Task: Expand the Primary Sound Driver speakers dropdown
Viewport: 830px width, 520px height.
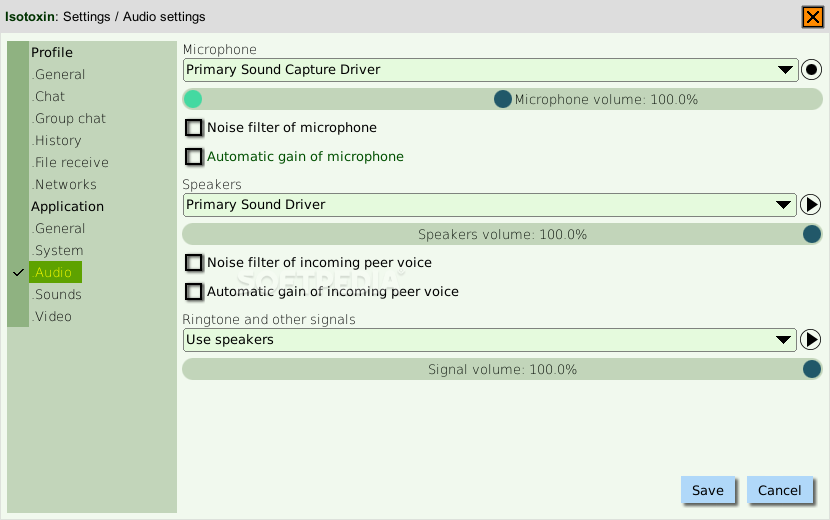Action: click(489, 205)
